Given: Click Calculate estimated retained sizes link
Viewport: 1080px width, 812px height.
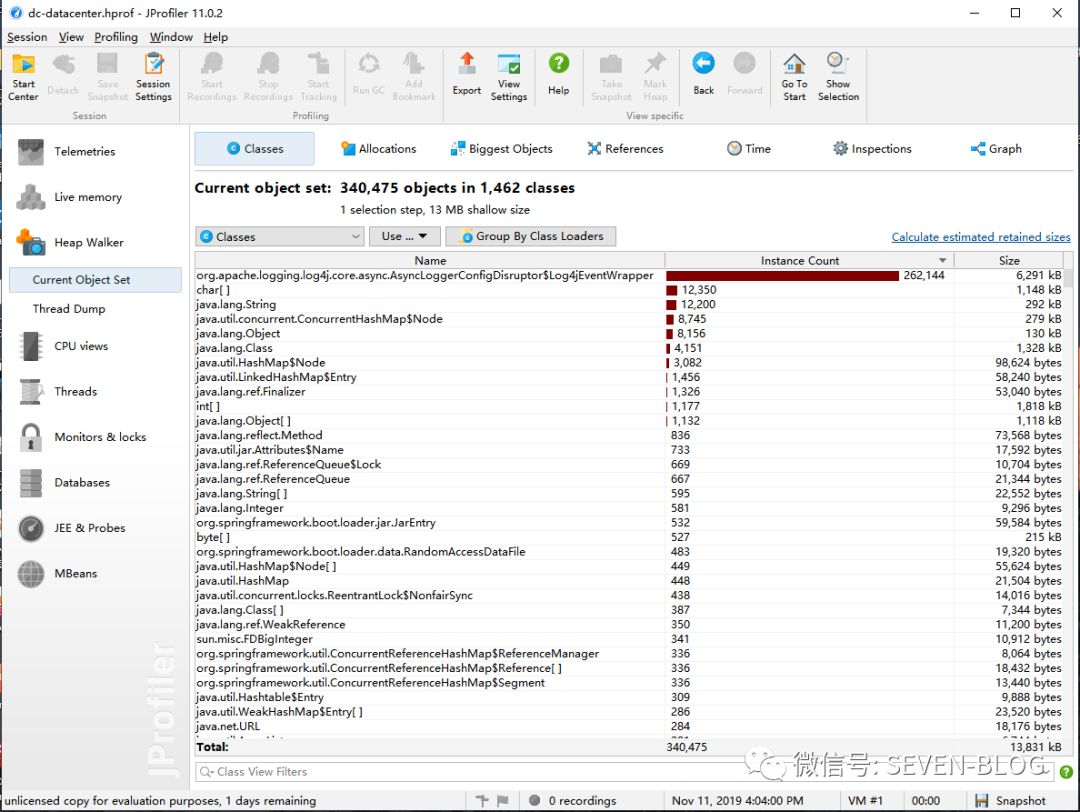Looking at the screenshot, I should [981, 237].
